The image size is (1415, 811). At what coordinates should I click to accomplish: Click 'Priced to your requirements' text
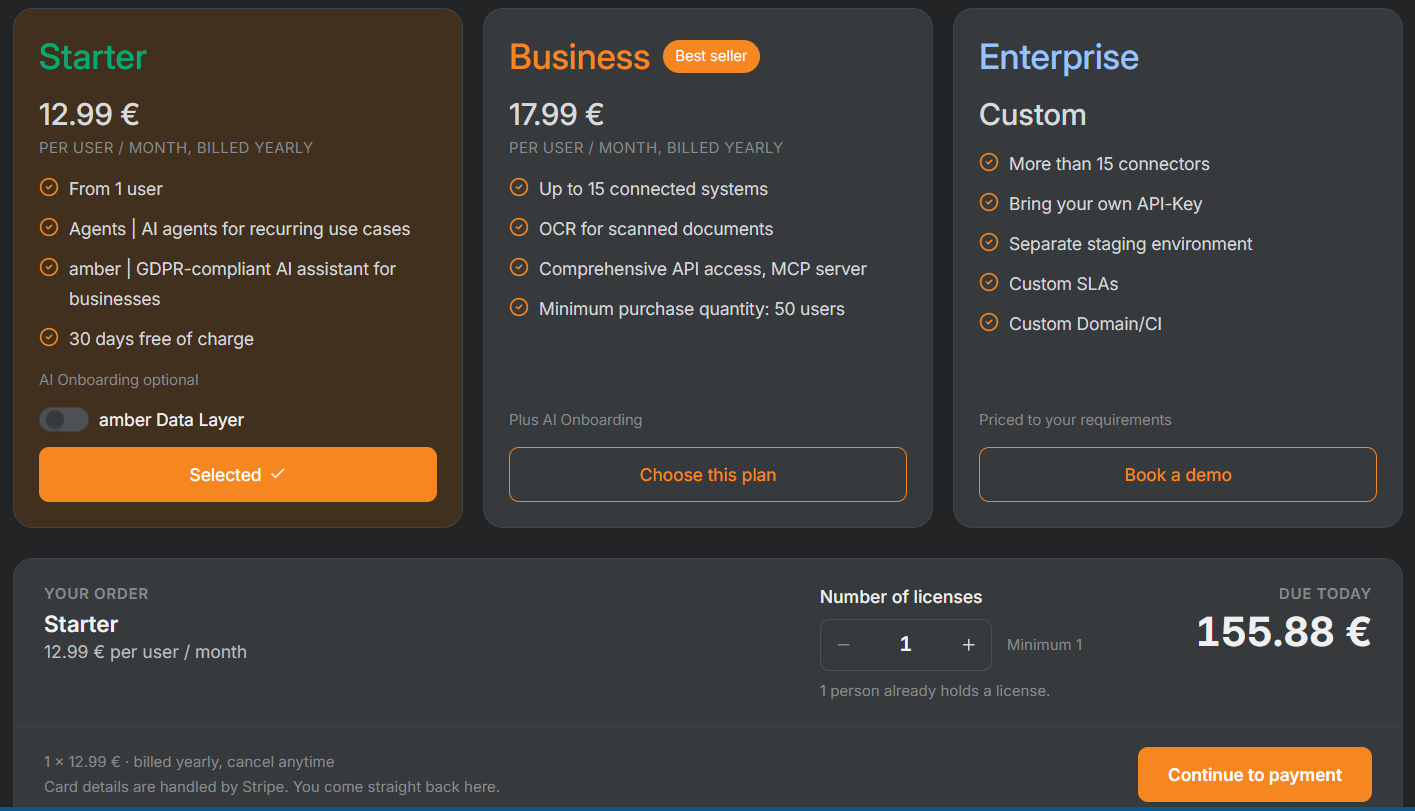click(x=1075, y=420)
